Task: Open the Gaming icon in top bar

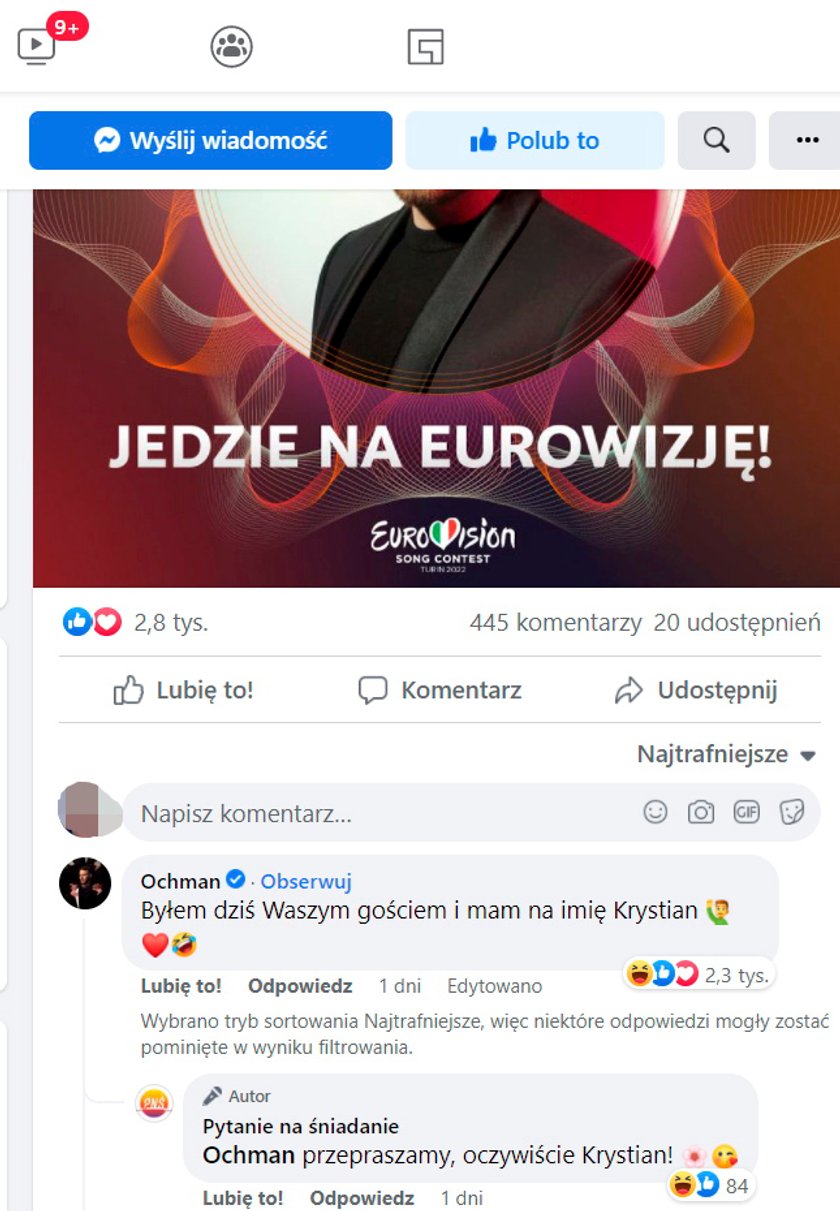Action: 425,46
